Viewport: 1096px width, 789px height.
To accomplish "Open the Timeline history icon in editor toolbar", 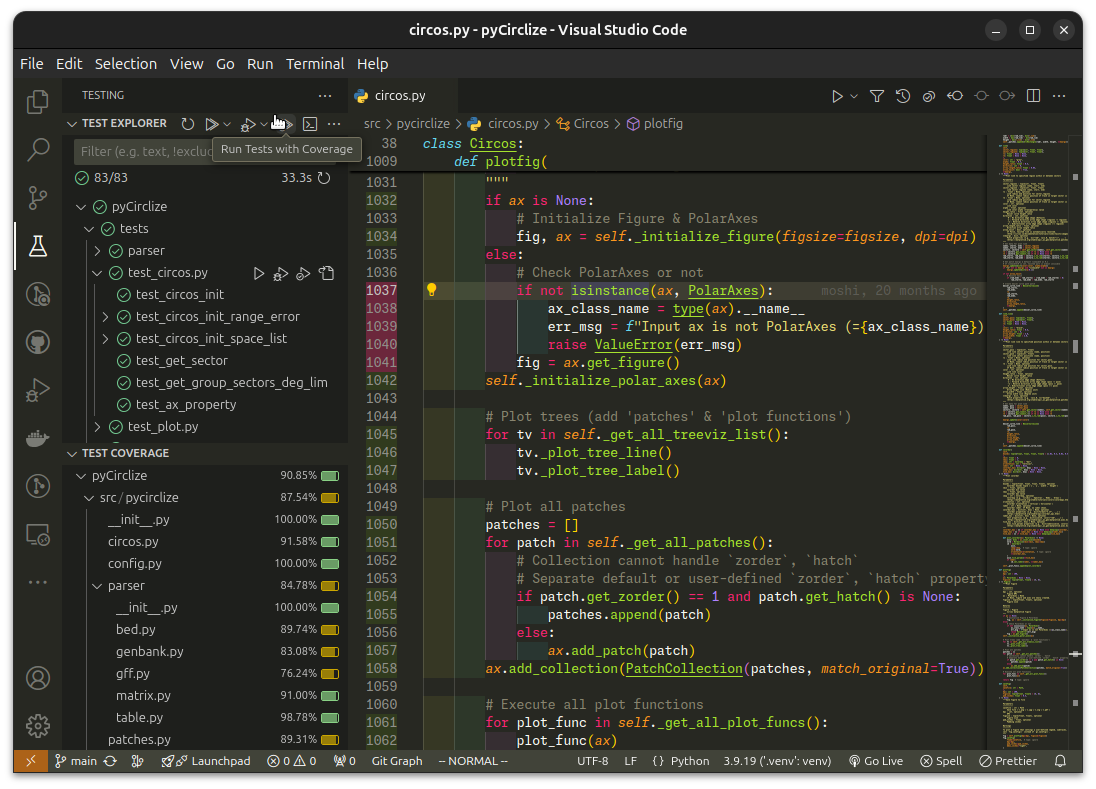I will (x=902, y=95).
